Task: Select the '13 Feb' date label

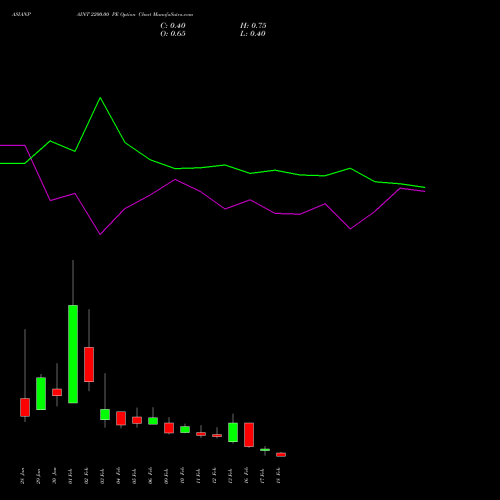Action: [x=231, y=476]
